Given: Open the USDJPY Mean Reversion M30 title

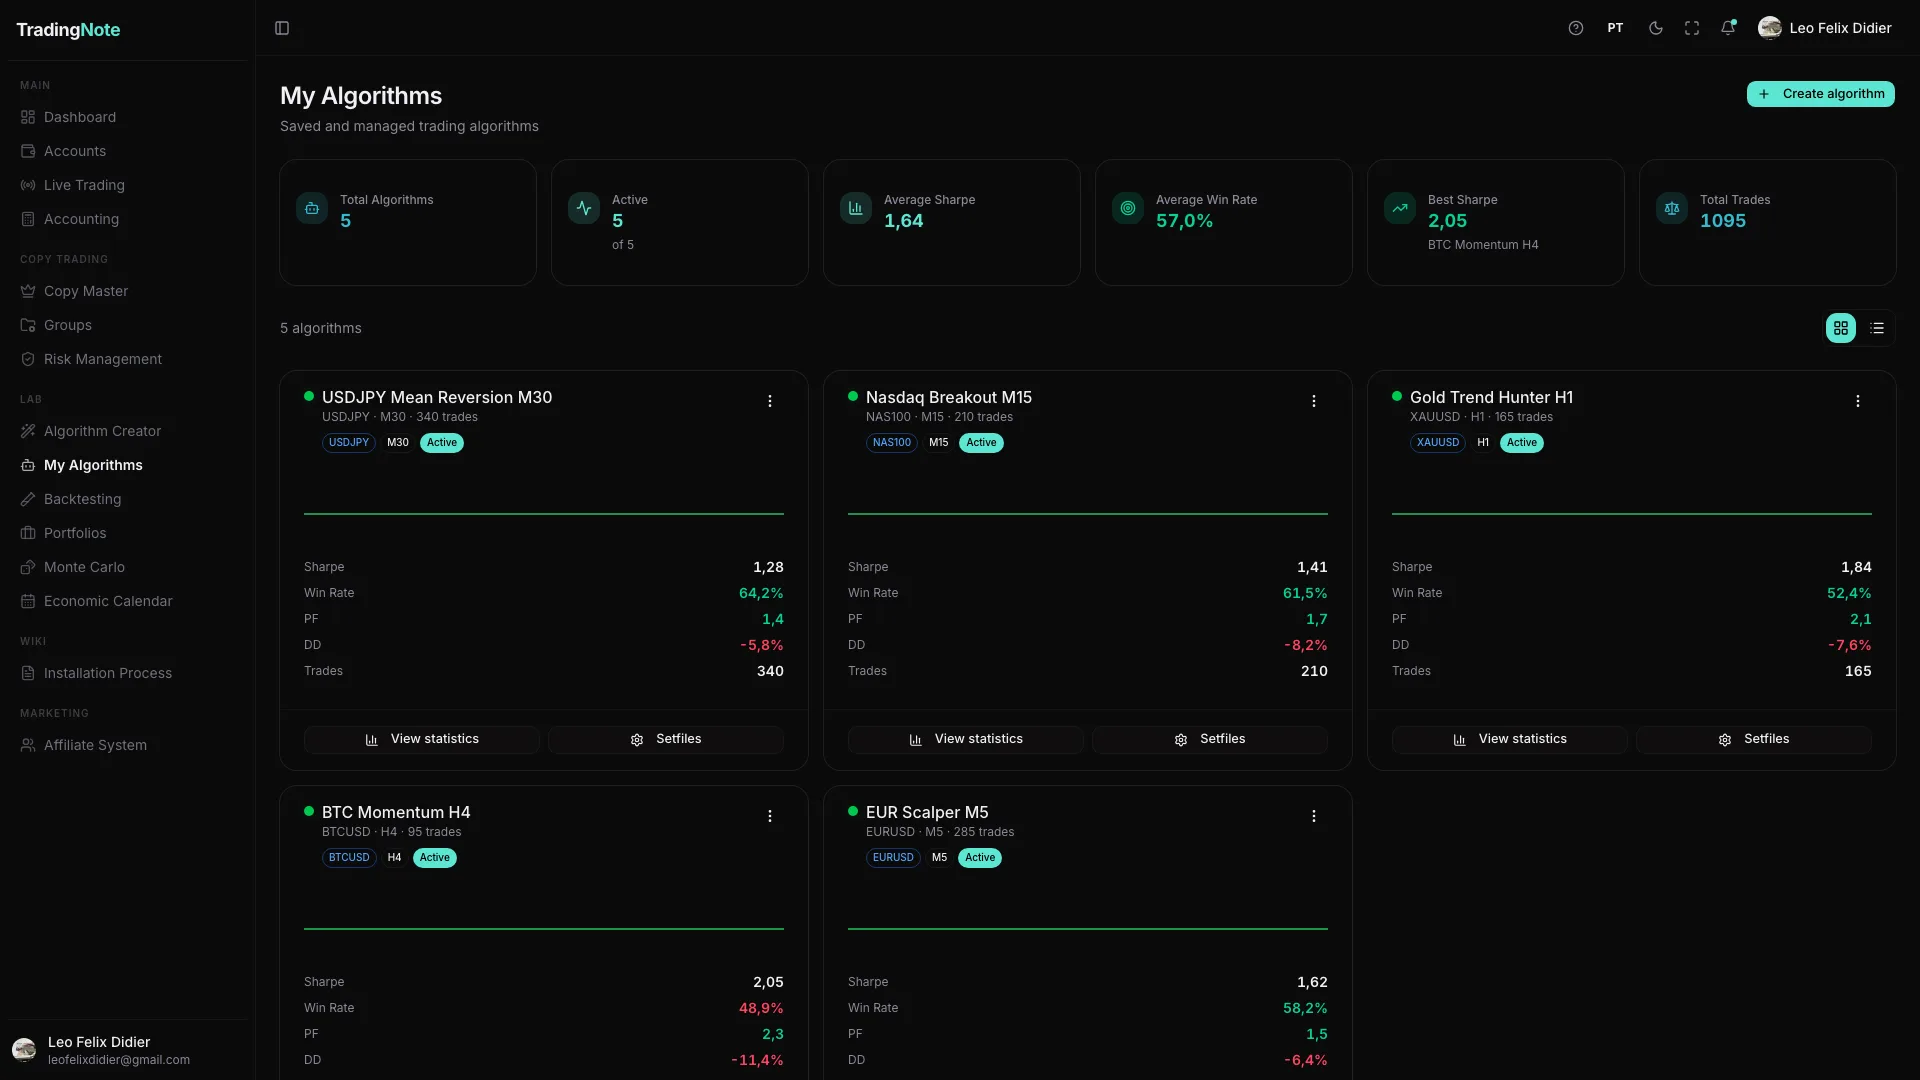Looking at the screenshot, I should [x=437, y=397].
